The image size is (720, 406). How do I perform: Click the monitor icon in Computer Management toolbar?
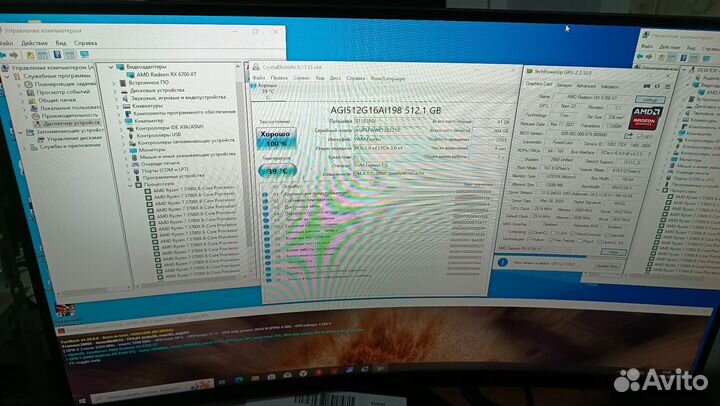tap(84, 54)
